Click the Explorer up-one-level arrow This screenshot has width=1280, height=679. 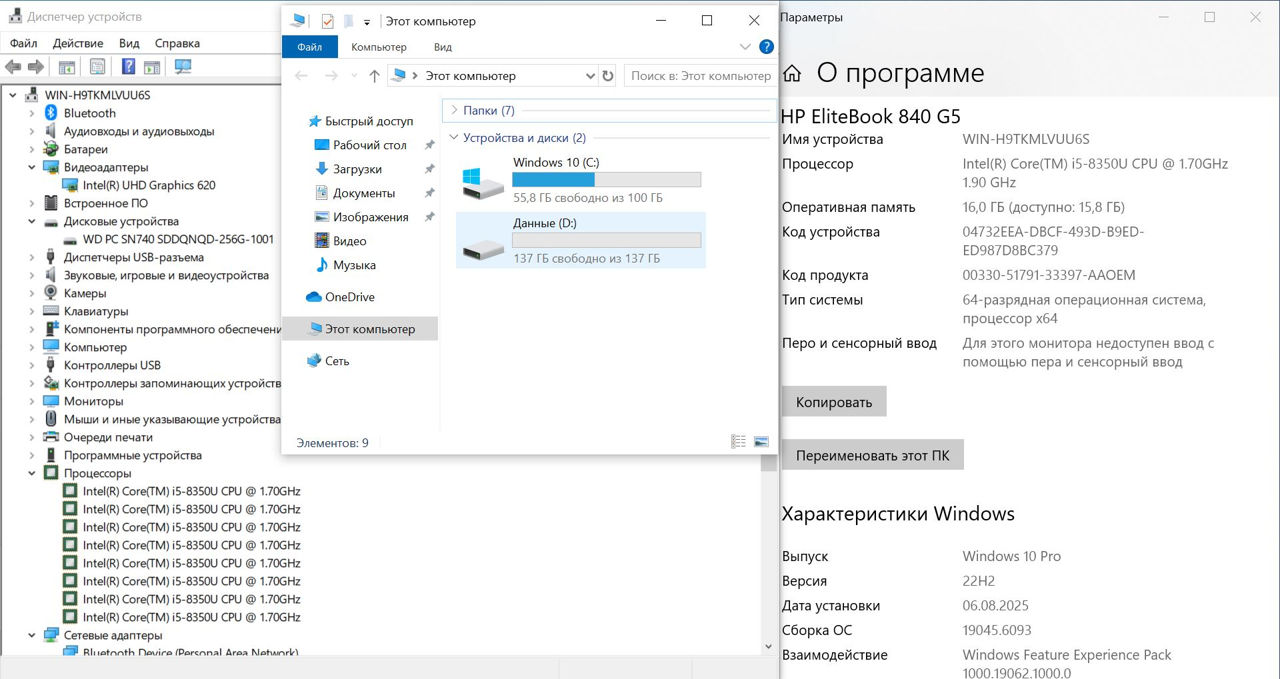[374, 76]
